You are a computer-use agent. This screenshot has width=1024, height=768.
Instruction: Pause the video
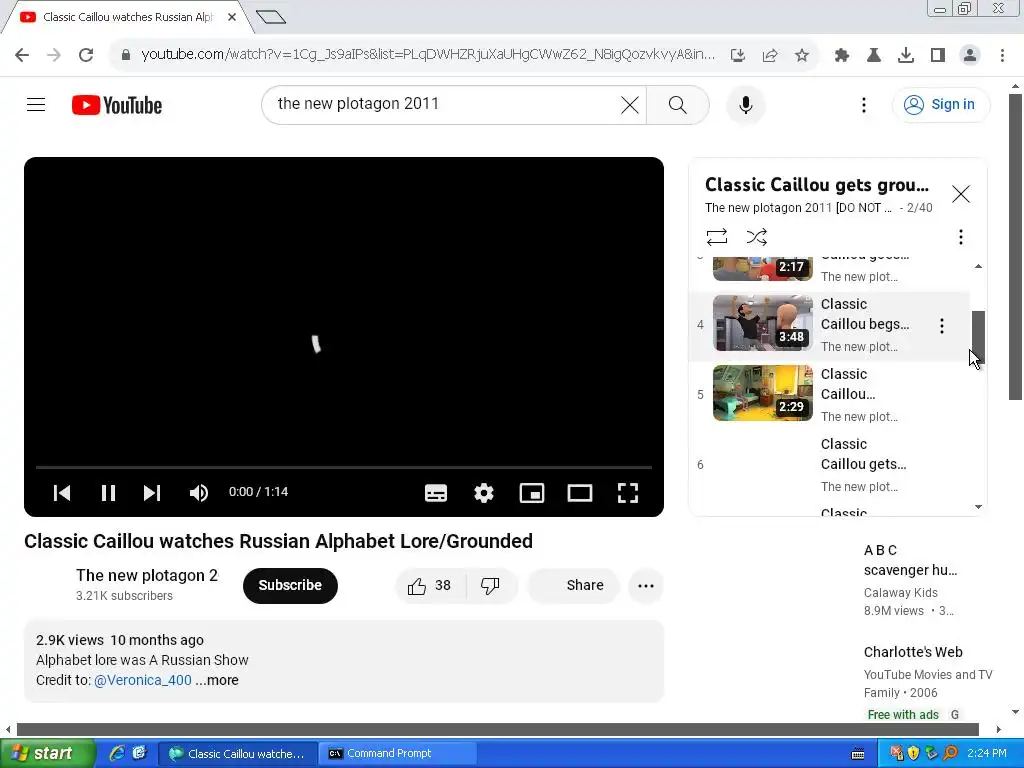(x=108, y=493)
